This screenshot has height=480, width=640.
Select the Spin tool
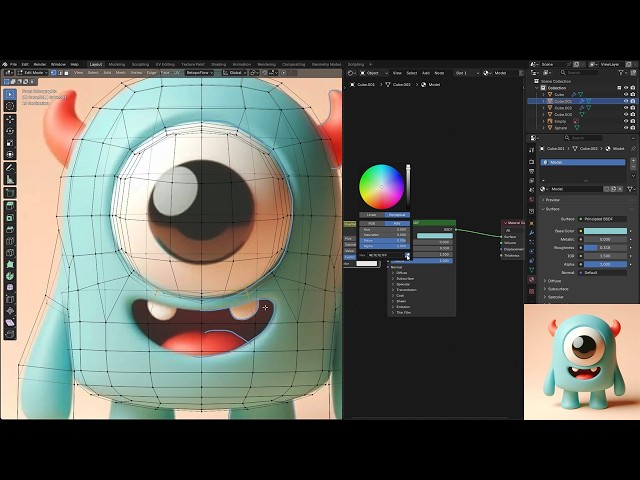[10, 276]
